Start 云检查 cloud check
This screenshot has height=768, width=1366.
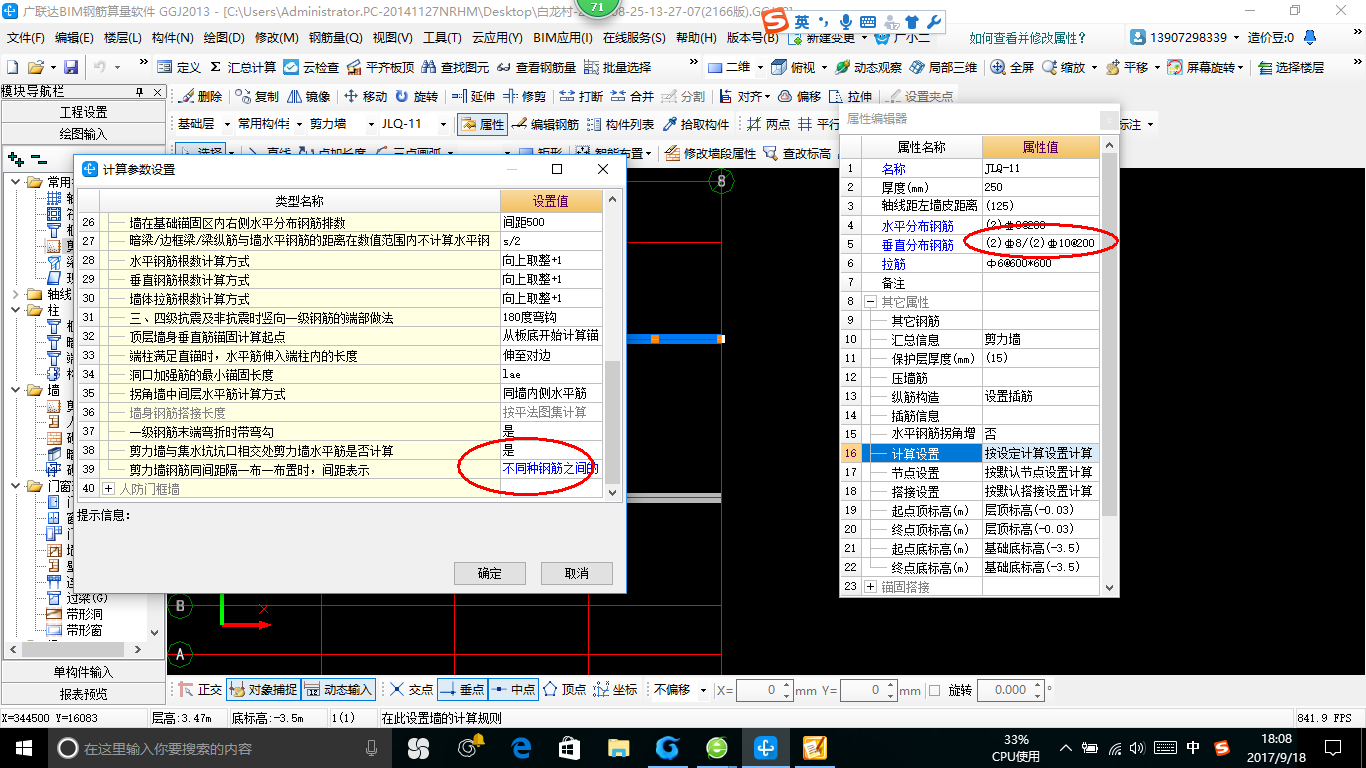pyautogui.click(x=312, y=67)
